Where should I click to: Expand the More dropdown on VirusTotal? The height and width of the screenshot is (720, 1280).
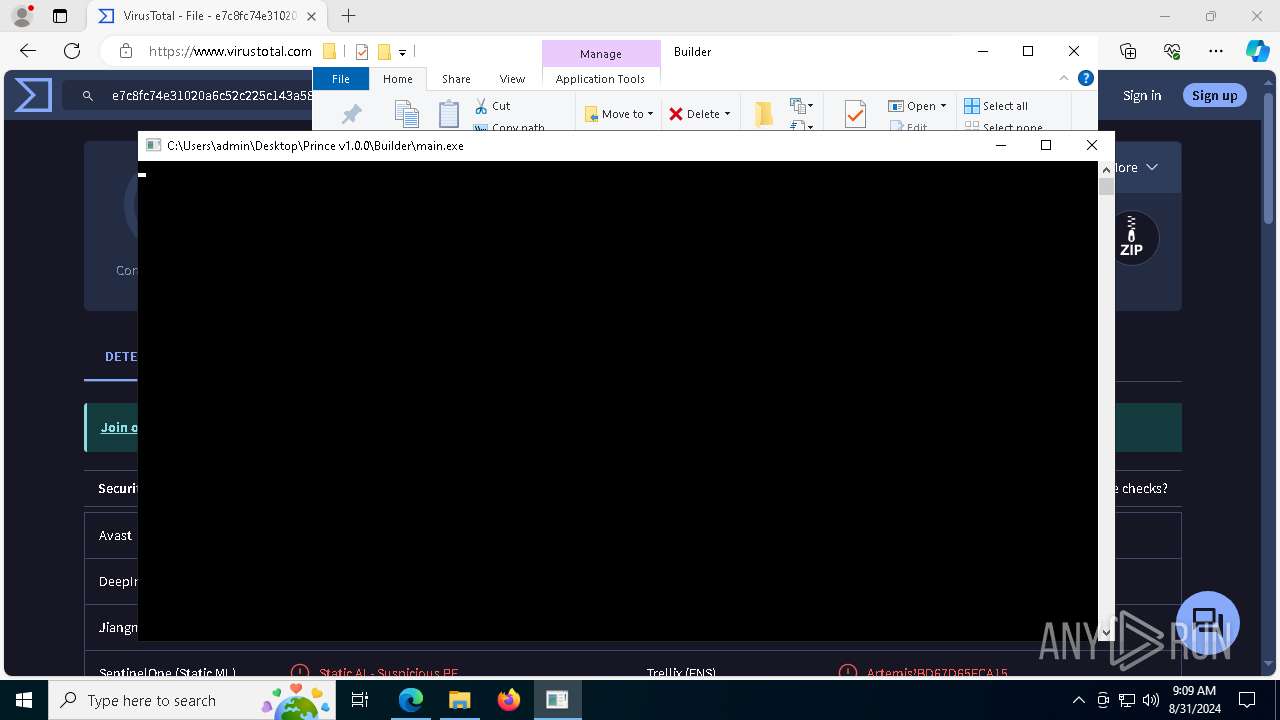click(1135, 167)
